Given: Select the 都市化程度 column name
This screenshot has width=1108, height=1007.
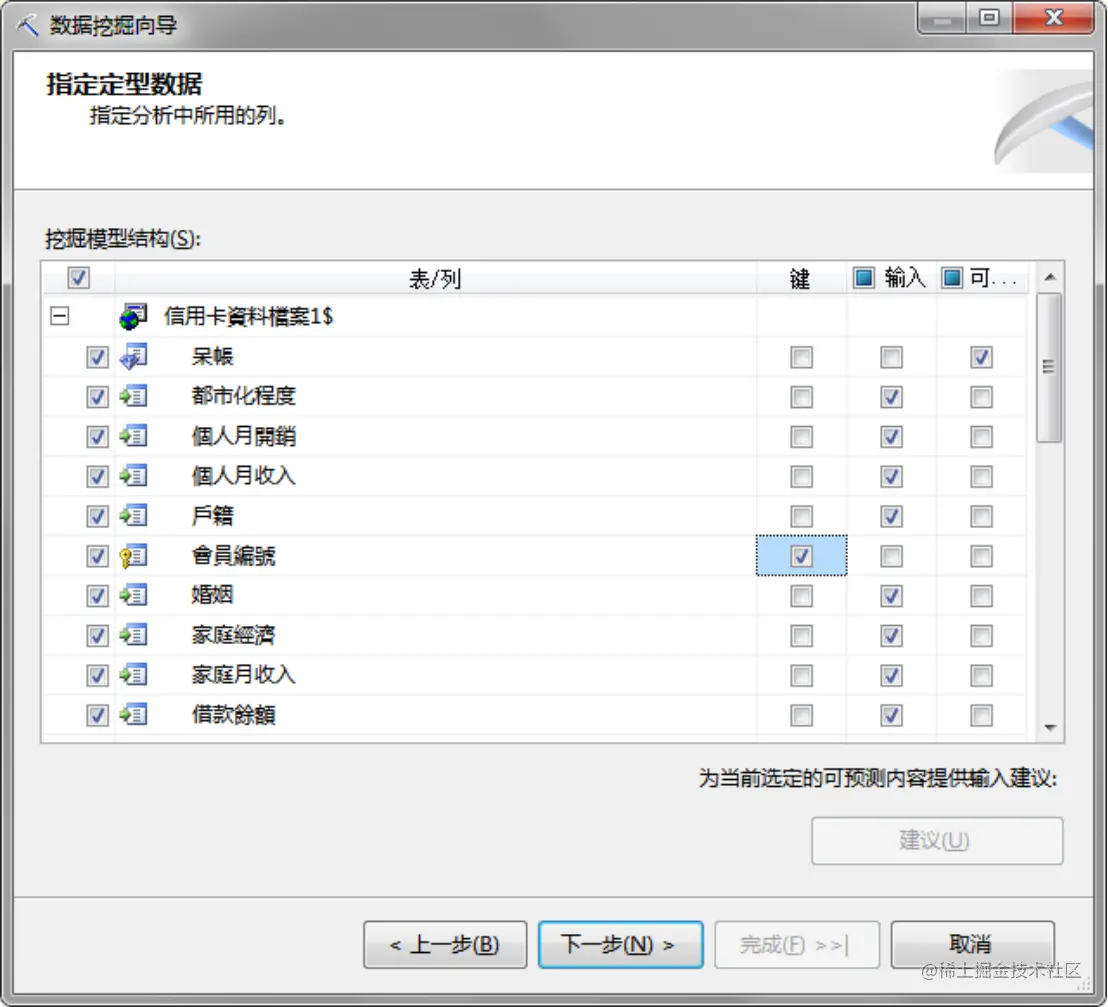Looking at the screenshot, I should (x=243, y=396).
